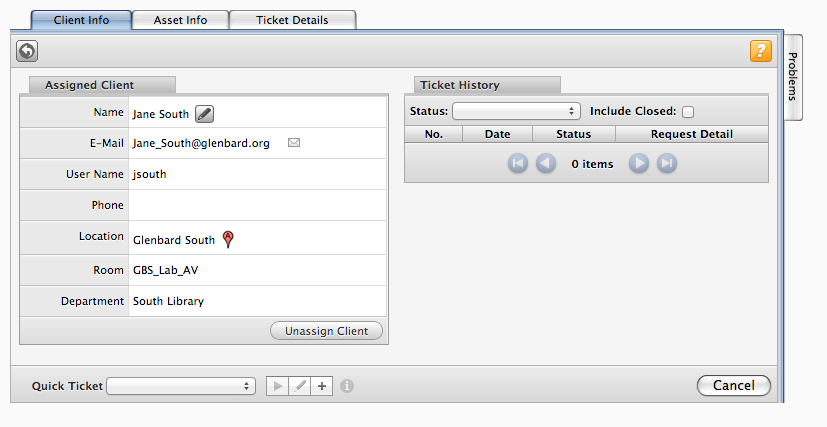
Task: Enable the Include Closed checkbox
Action: click(x=688, y=112)
